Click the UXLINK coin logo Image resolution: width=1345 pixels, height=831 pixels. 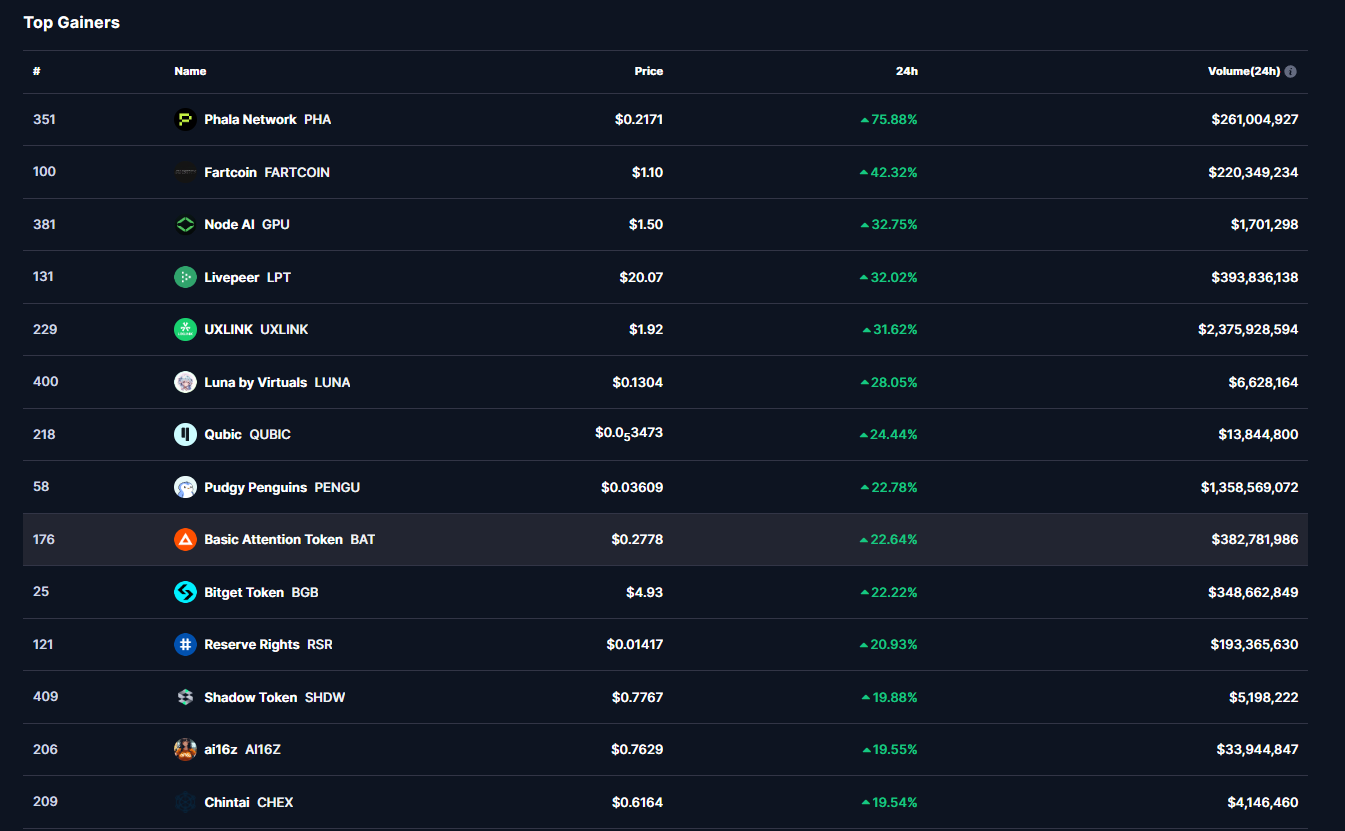coord(185,330)
